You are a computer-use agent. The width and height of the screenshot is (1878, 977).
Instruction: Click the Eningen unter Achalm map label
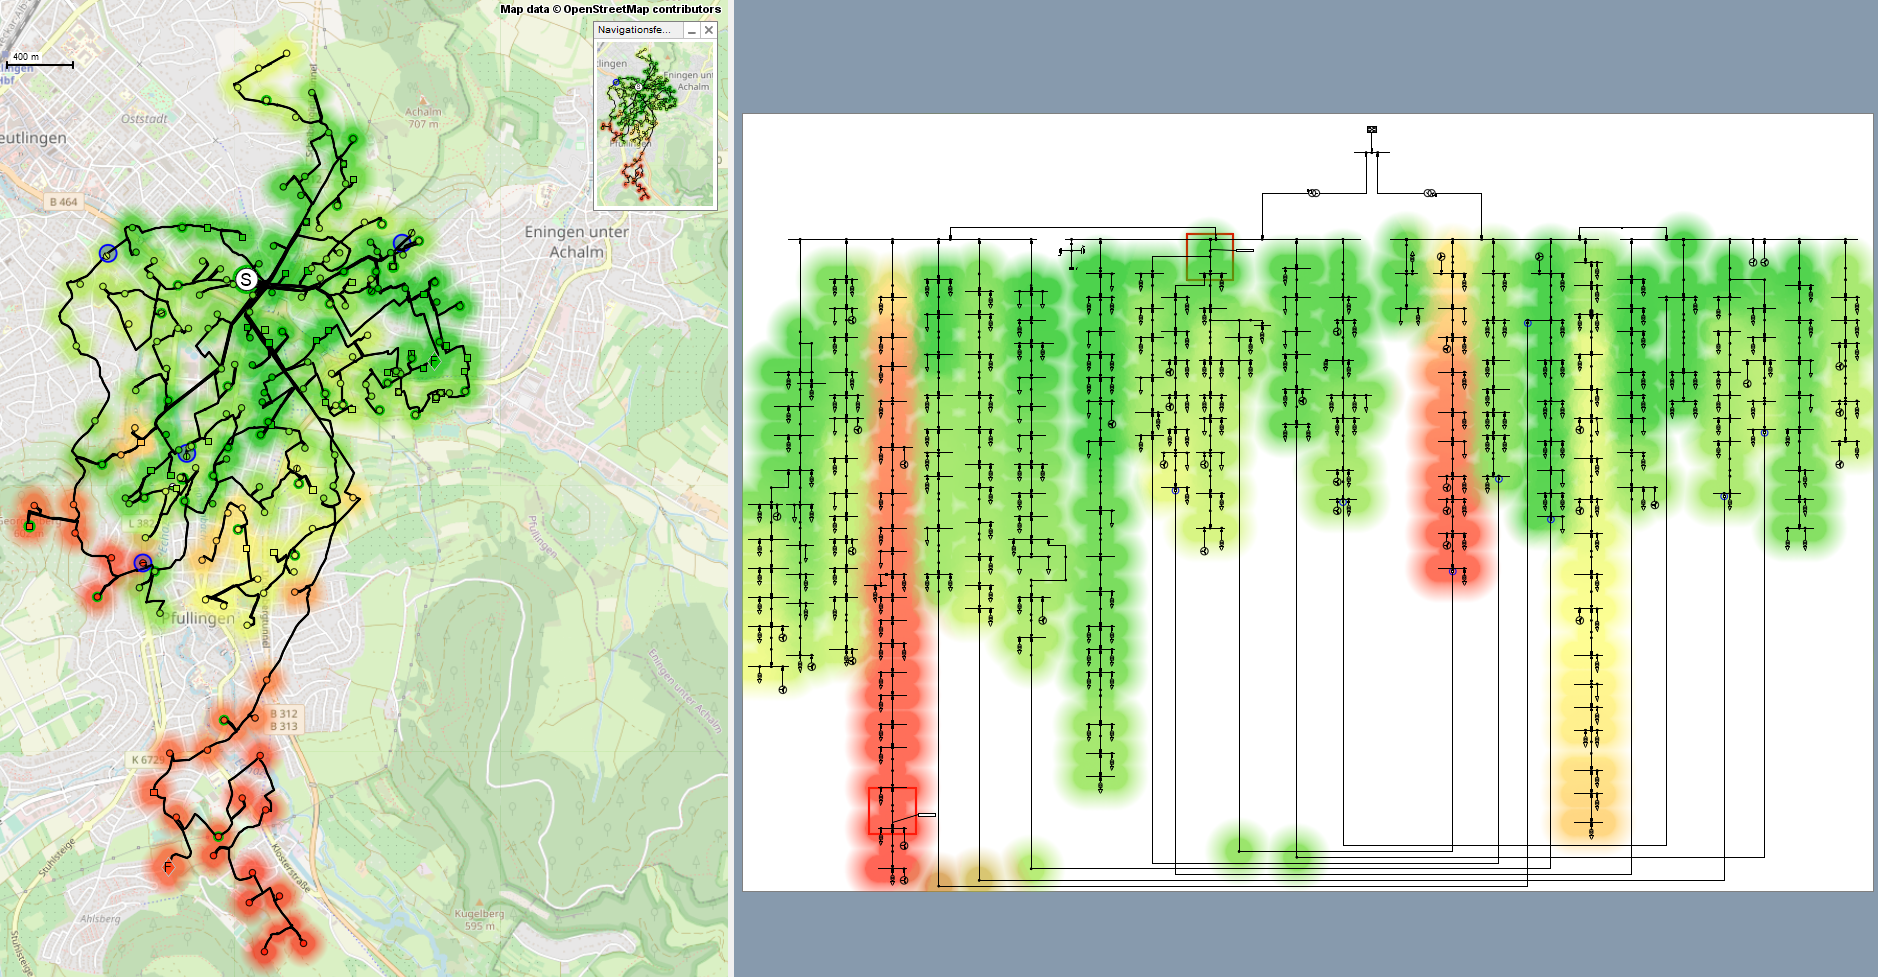[x=577, y=242]
